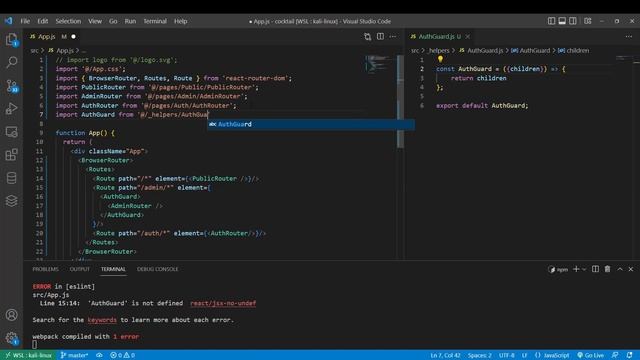
Task: Switch to the PROBLEMS panel tab
Action: 45,269
